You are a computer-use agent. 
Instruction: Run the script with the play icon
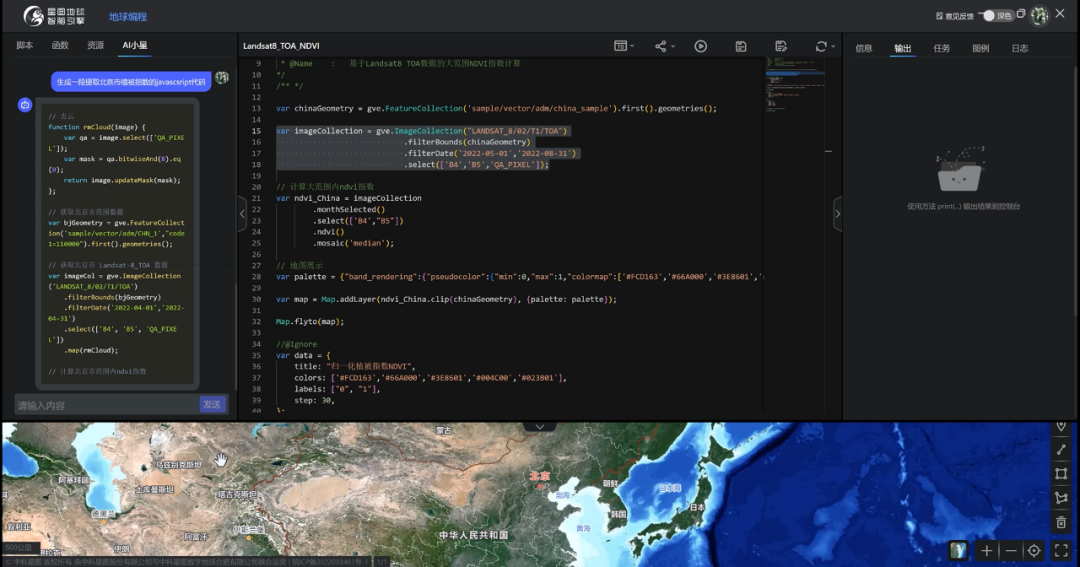[x=700, y=46]
